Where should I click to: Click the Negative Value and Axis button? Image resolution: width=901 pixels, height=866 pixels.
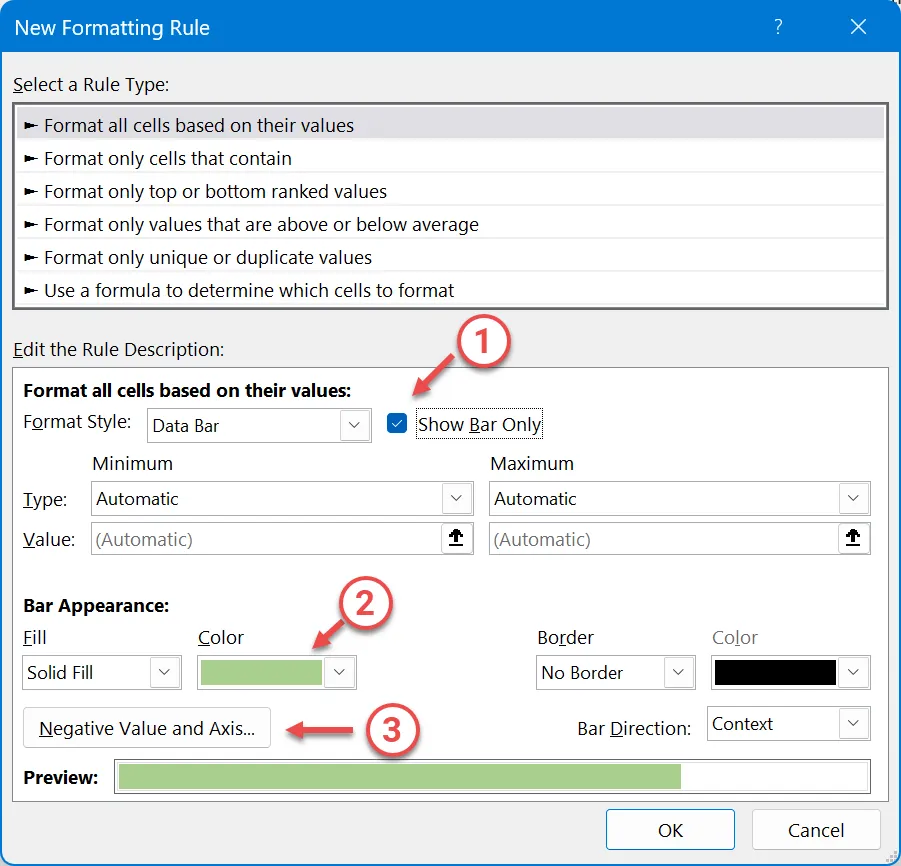click(147, 728)
